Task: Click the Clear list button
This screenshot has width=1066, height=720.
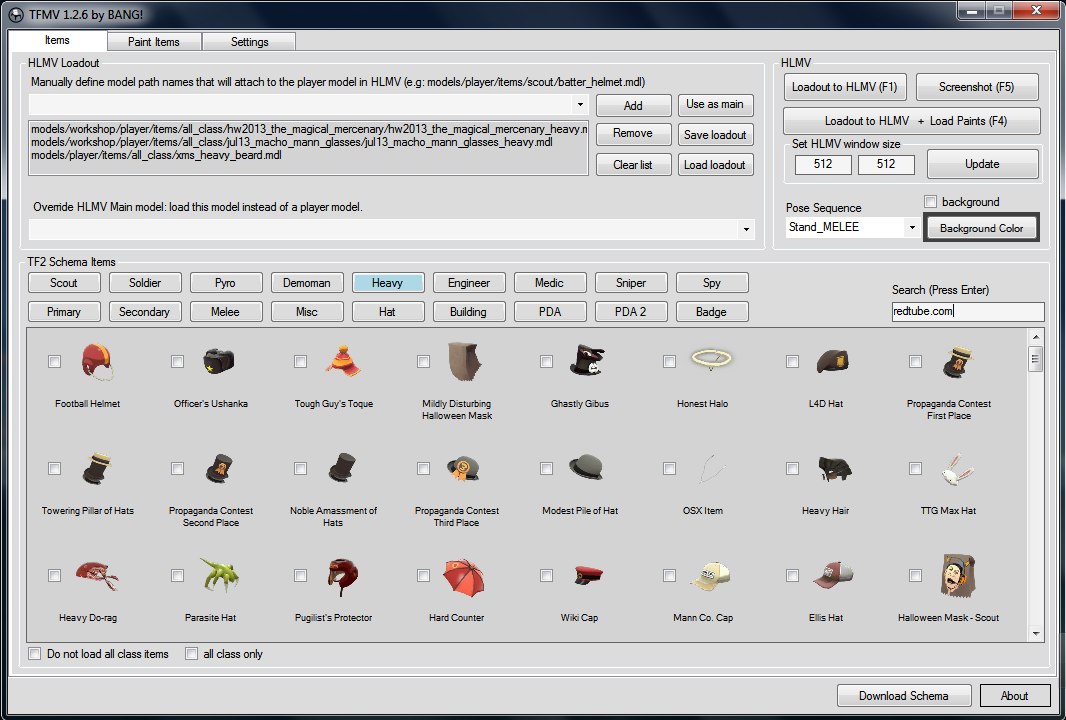Action: (633, 165)
